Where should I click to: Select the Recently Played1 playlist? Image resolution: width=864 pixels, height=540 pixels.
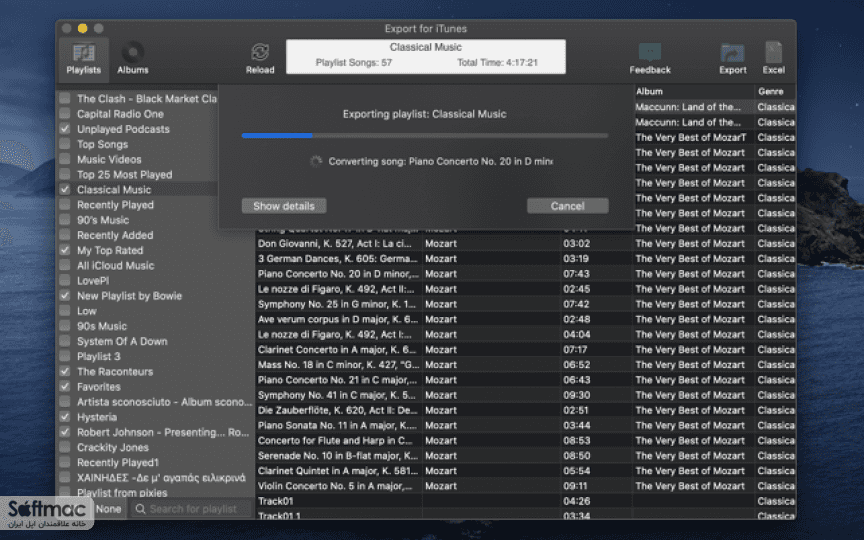(118, 462)
